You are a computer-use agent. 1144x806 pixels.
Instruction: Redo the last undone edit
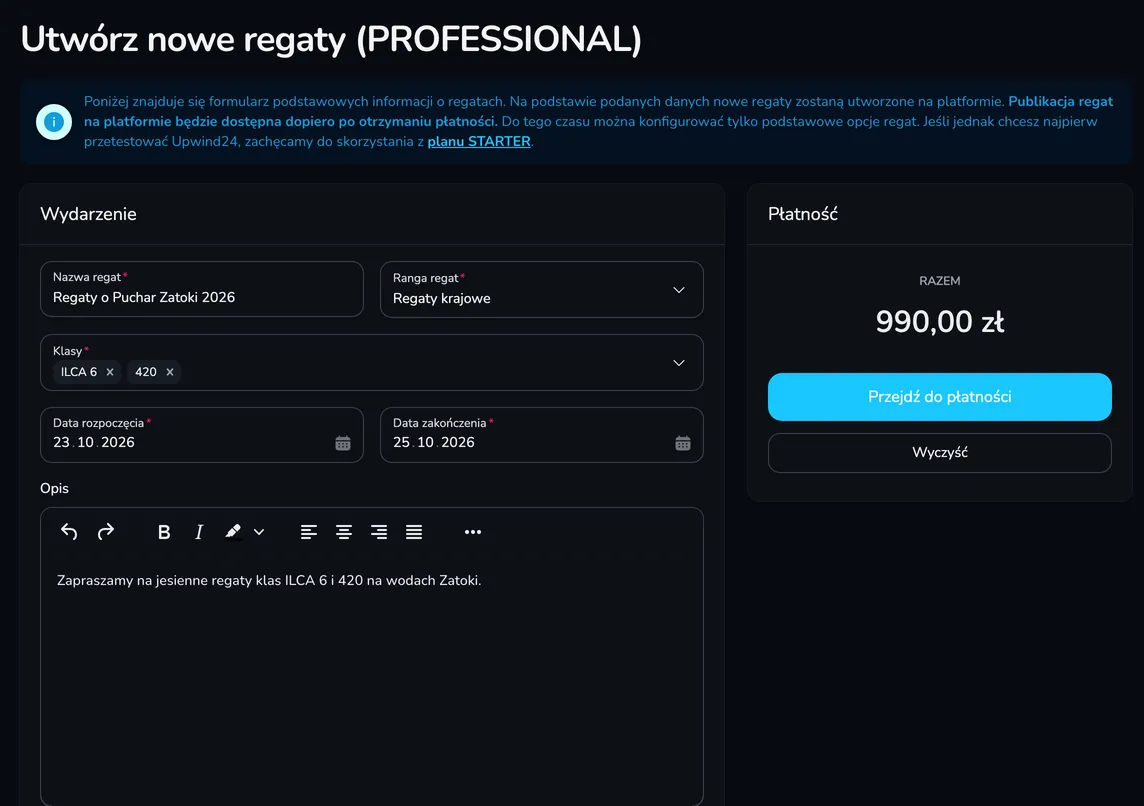[106, 532]
